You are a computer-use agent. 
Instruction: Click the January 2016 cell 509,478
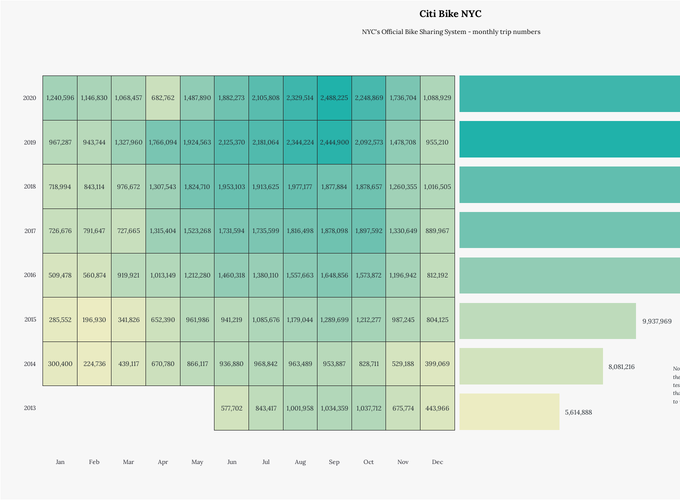[60, 275]
